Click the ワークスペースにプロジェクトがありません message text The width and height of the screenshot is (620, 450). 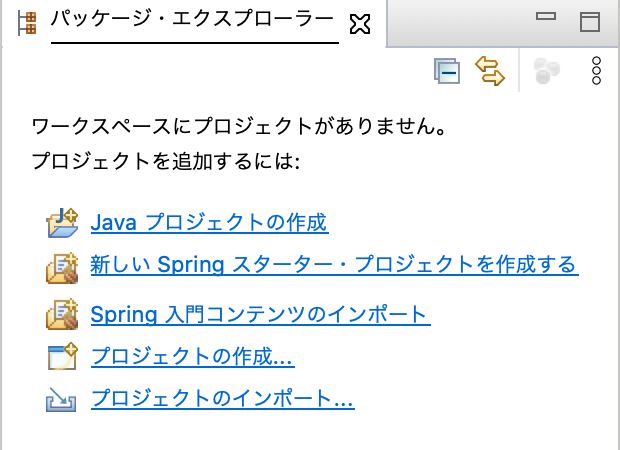pyautogui.click(x=239, y=127)
